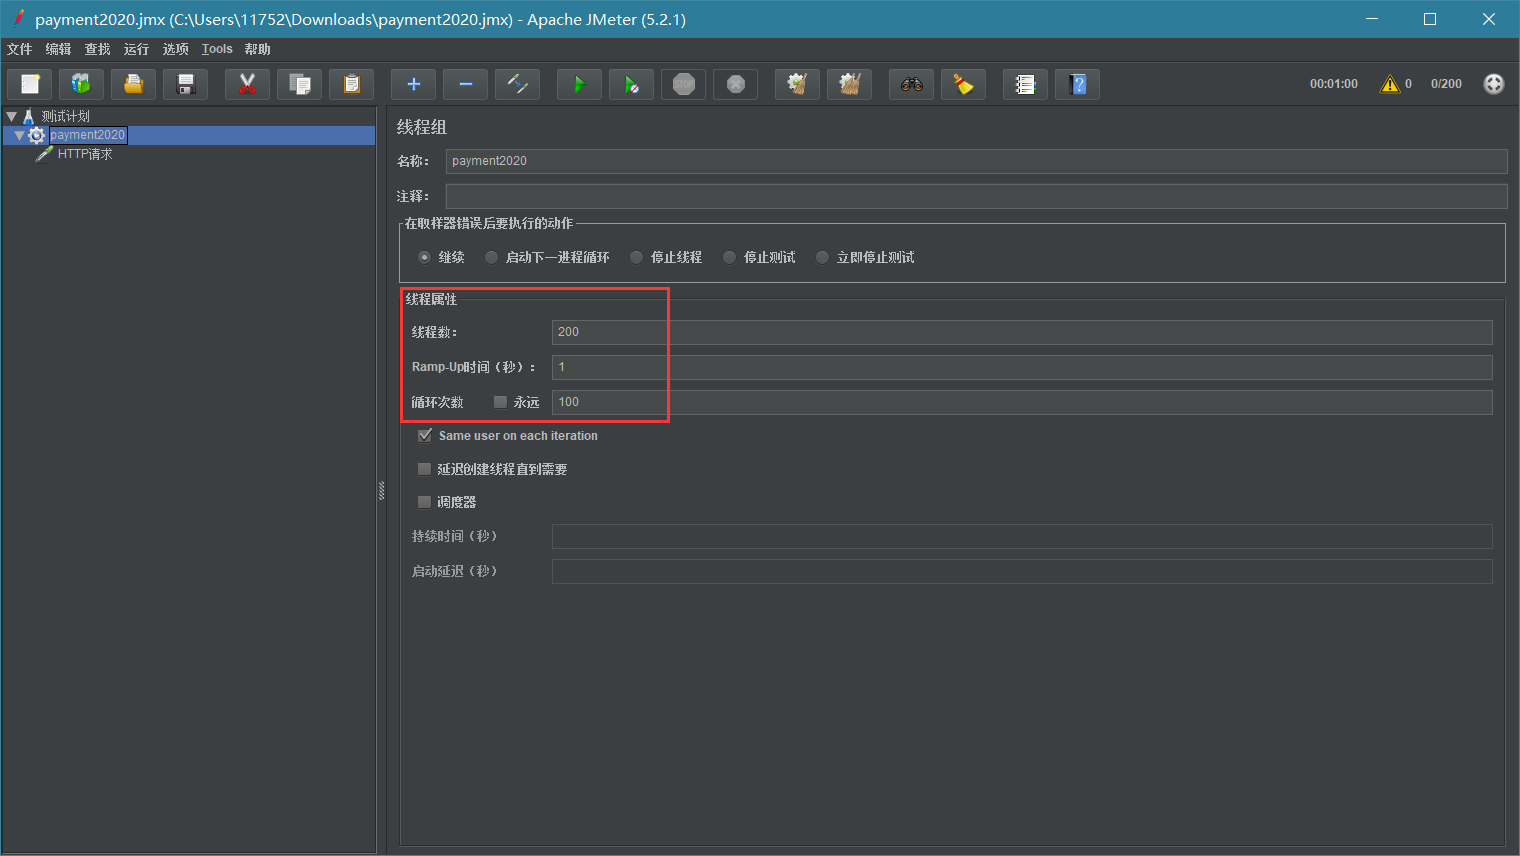Select 立即停止测试 radio option
The width and height of the screenshot is (1520, 856).
click(822, 257)
